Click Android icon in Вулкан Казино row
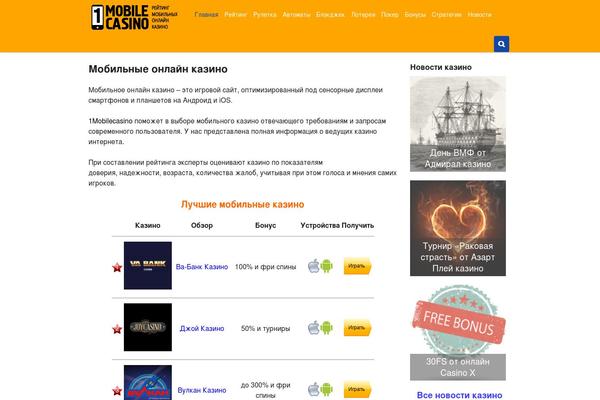This screenshot has height=400, width=600. tap(326, 389)
